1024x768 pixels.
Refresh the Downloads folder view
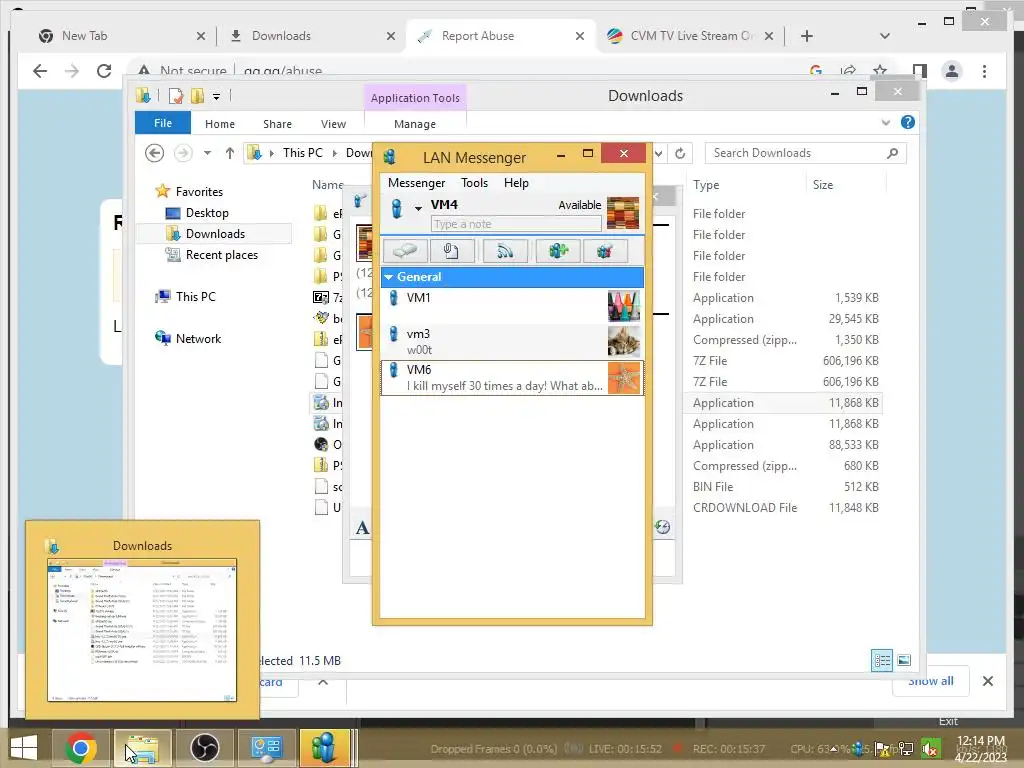click(x=680, y=153)
